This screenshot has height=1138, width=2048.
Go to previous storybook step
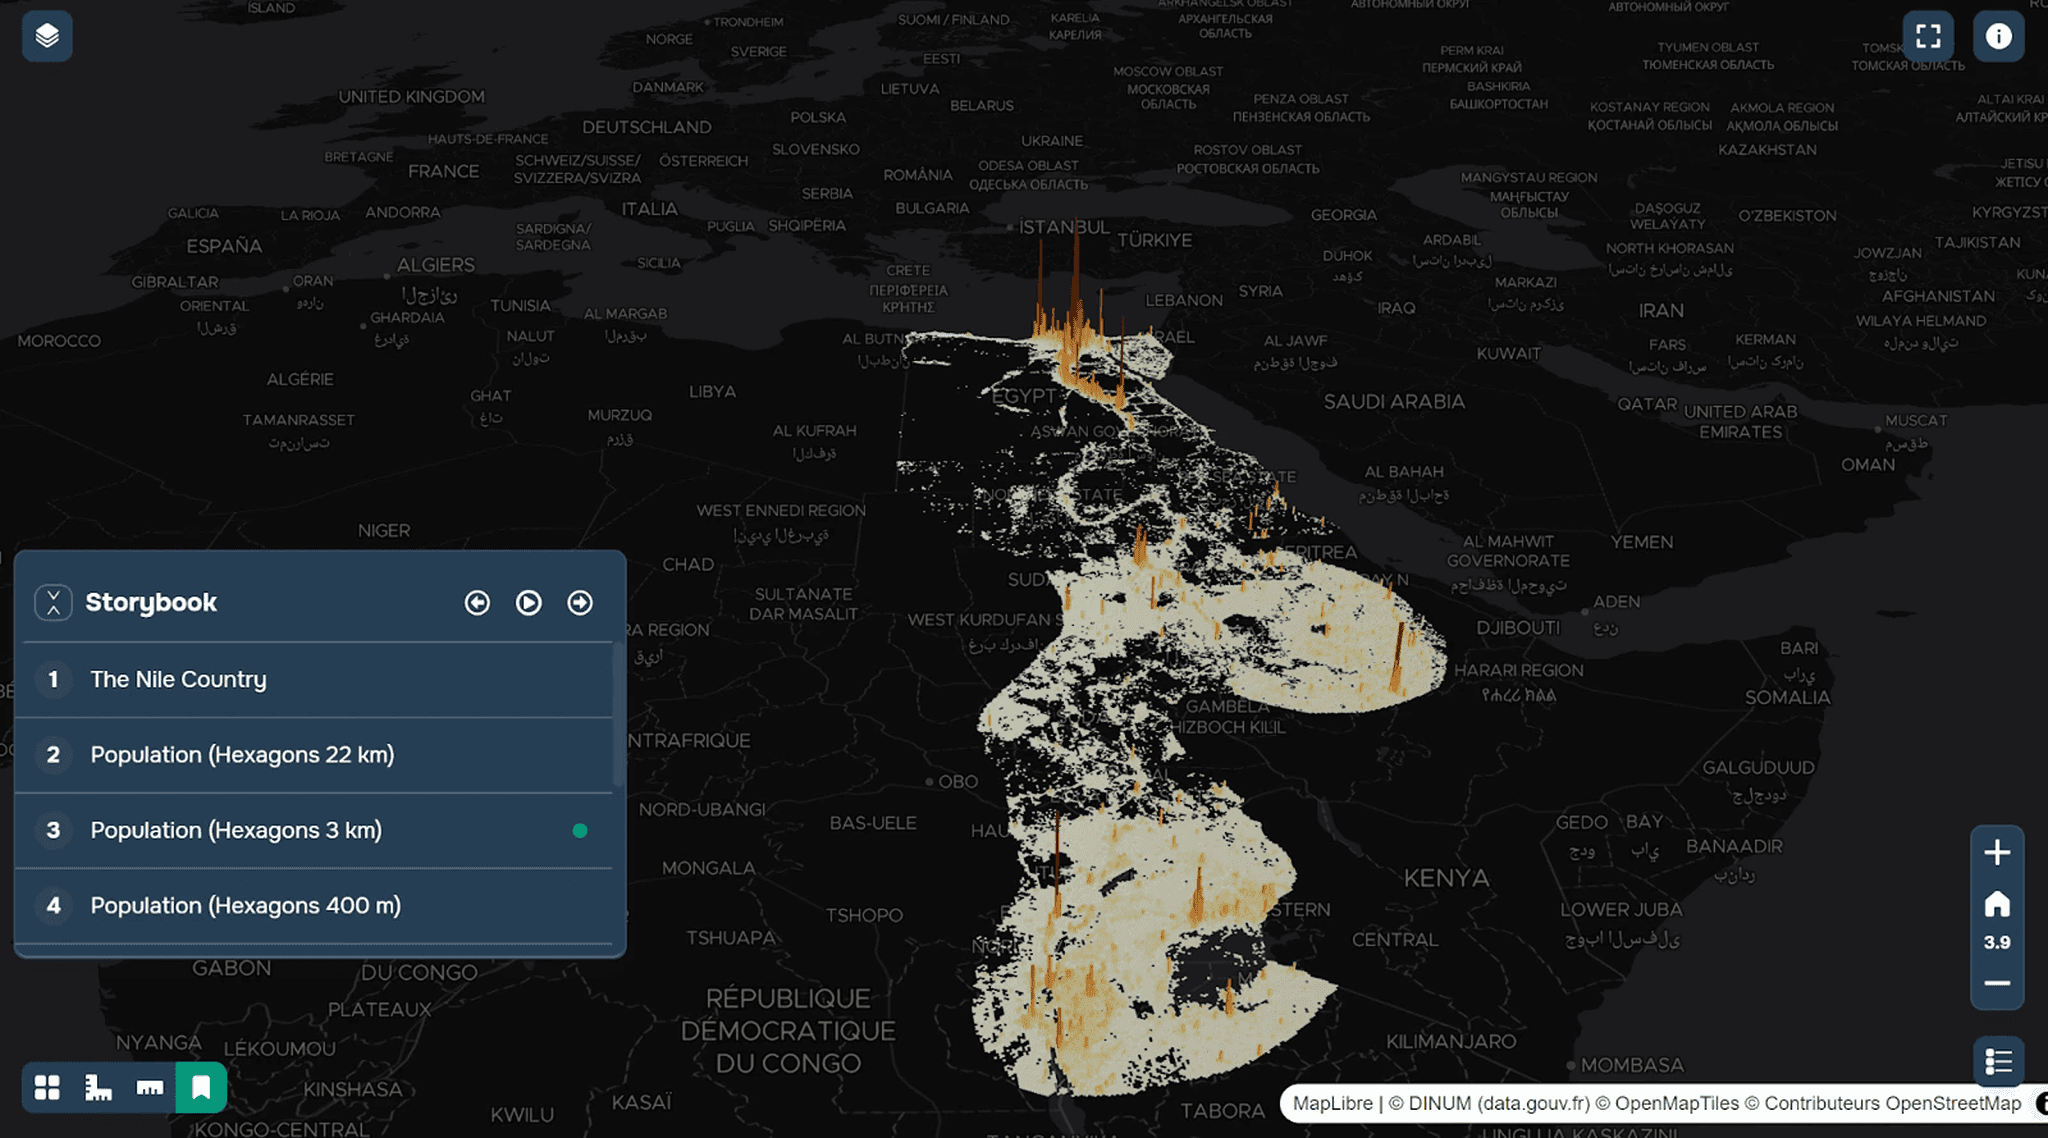click(477, 602)
